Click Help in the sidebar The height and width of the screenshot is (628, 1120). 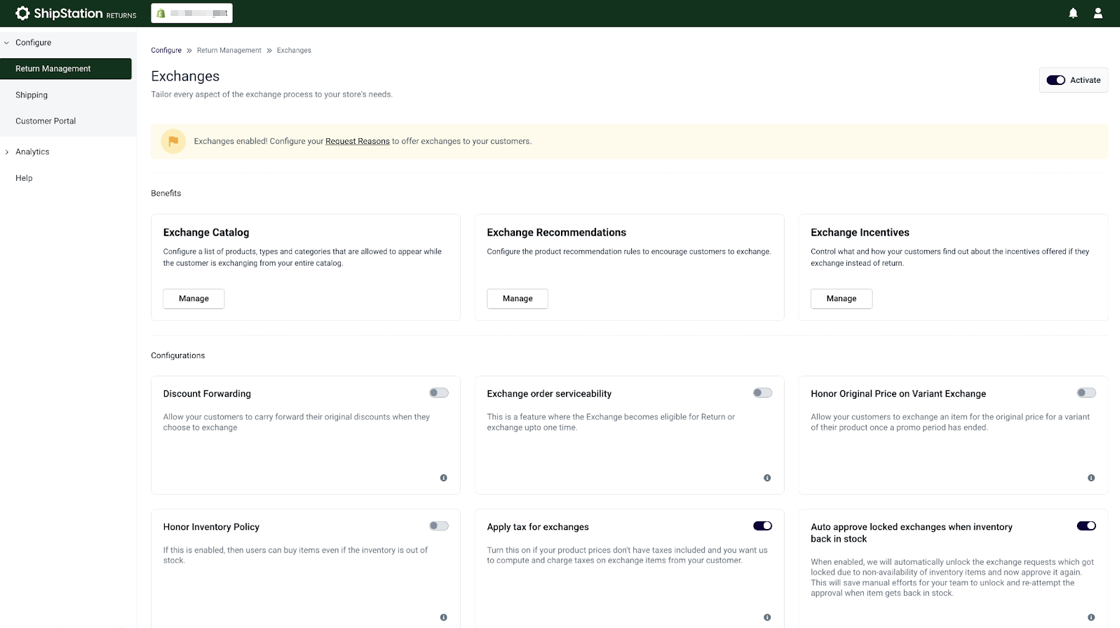pyautogui.click(x=22, y=177)
